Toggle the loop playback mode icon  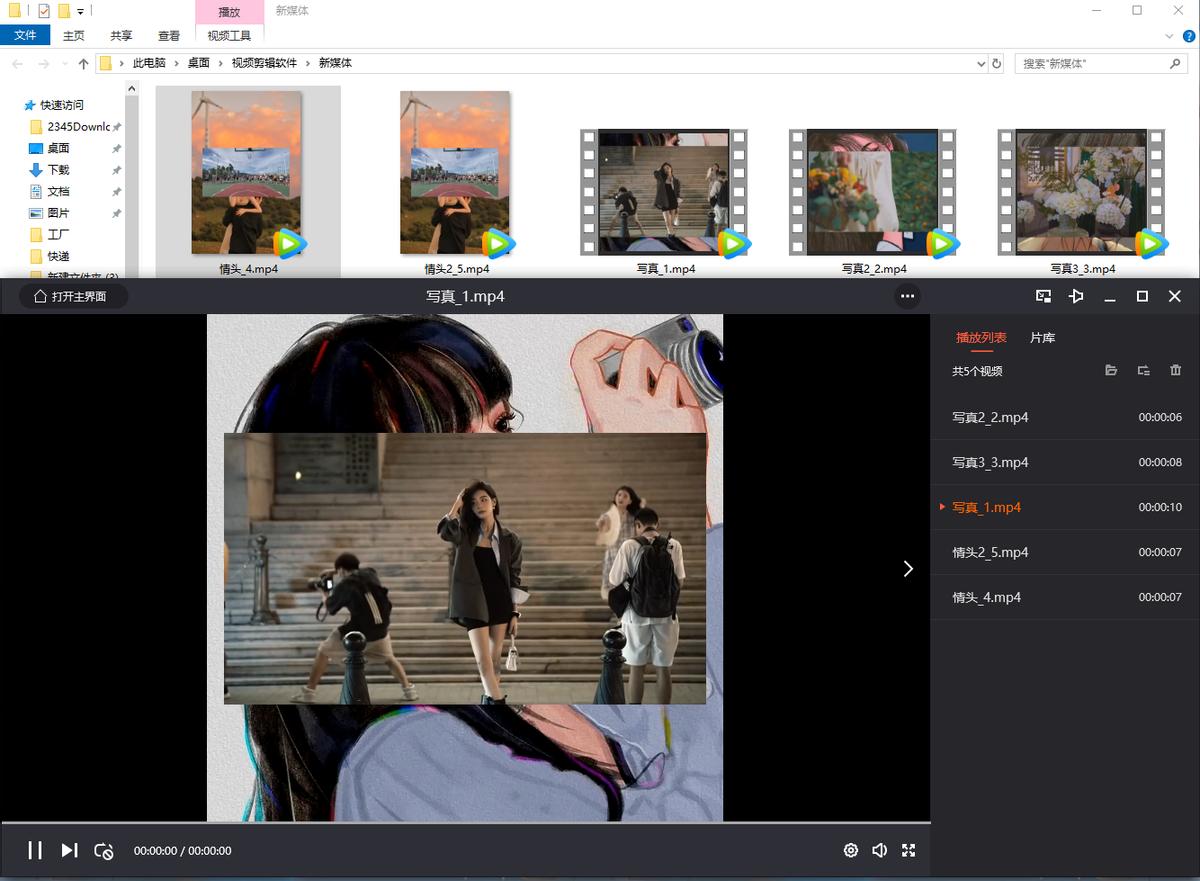coord(104,851)
